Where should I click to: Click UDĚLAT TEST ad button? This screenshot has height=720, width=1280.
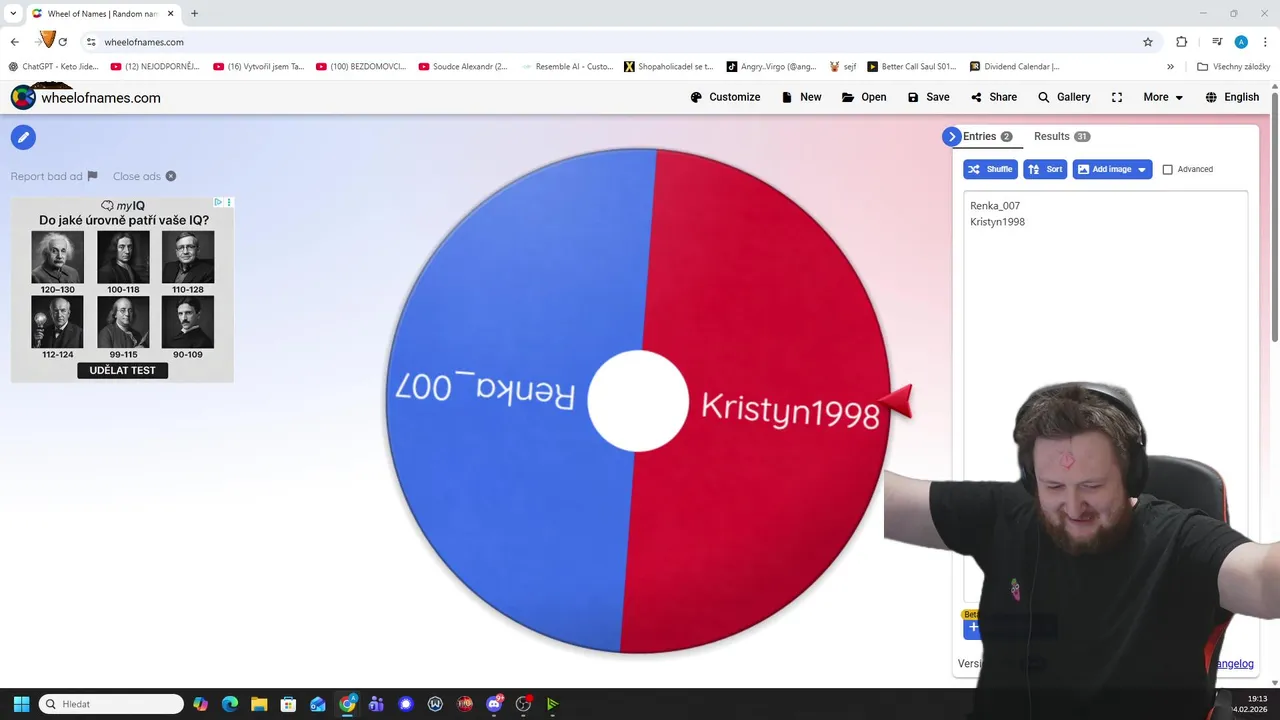point(122,370)
